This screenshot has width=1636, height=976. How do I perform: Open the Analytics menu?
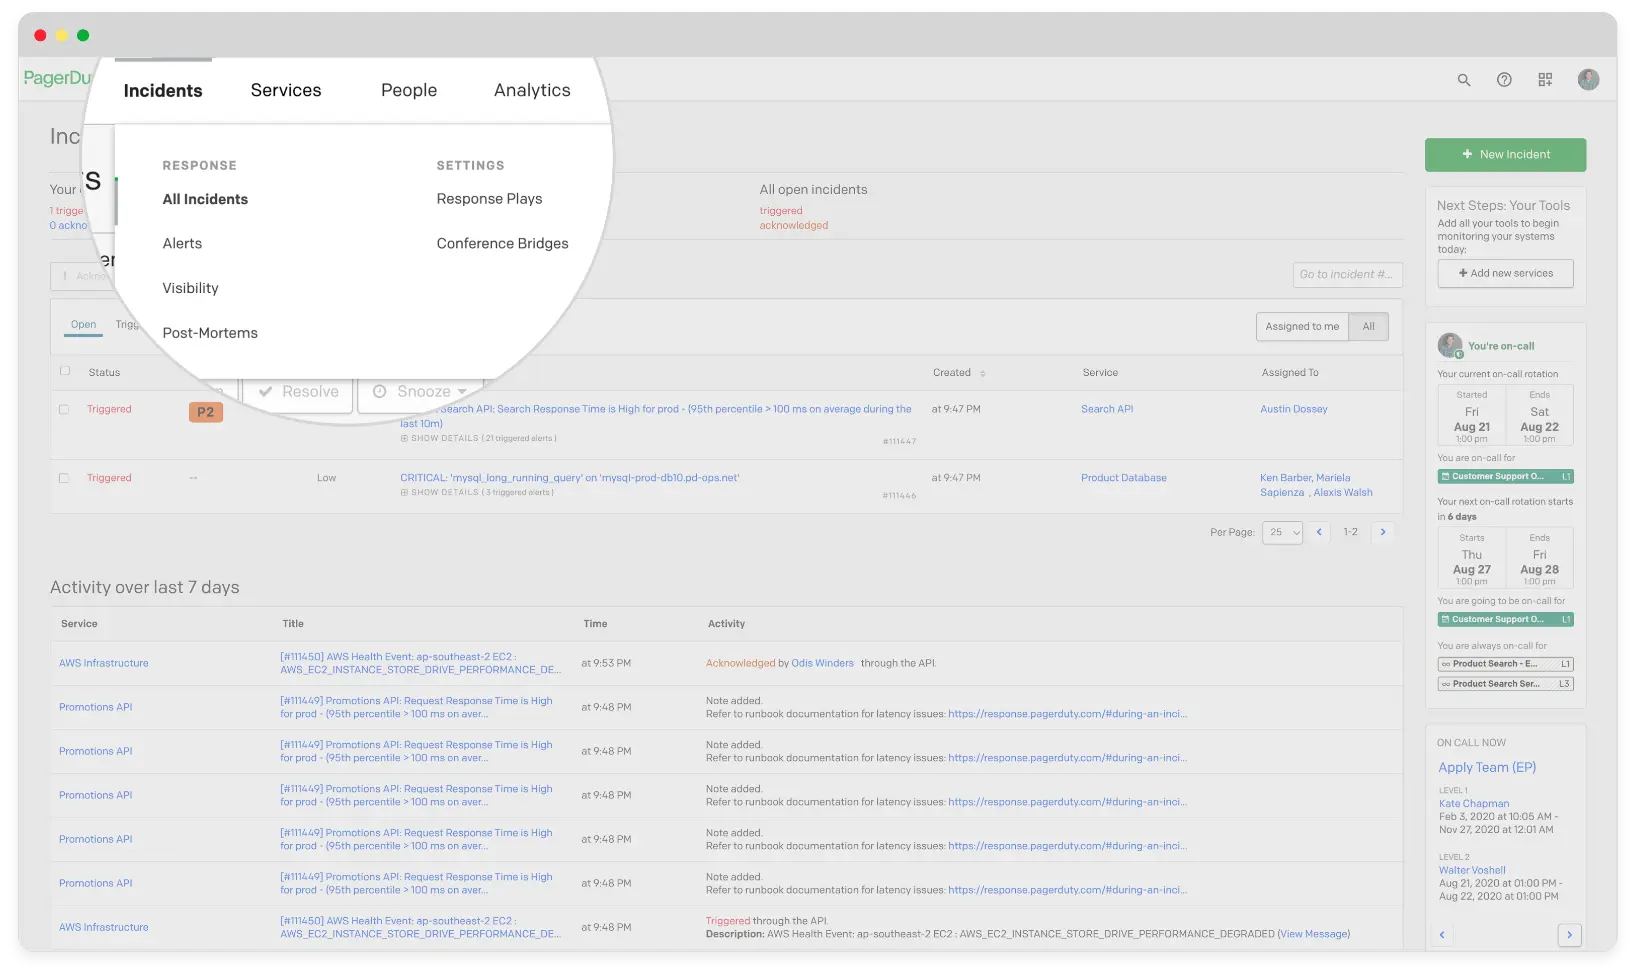(532, 91)
